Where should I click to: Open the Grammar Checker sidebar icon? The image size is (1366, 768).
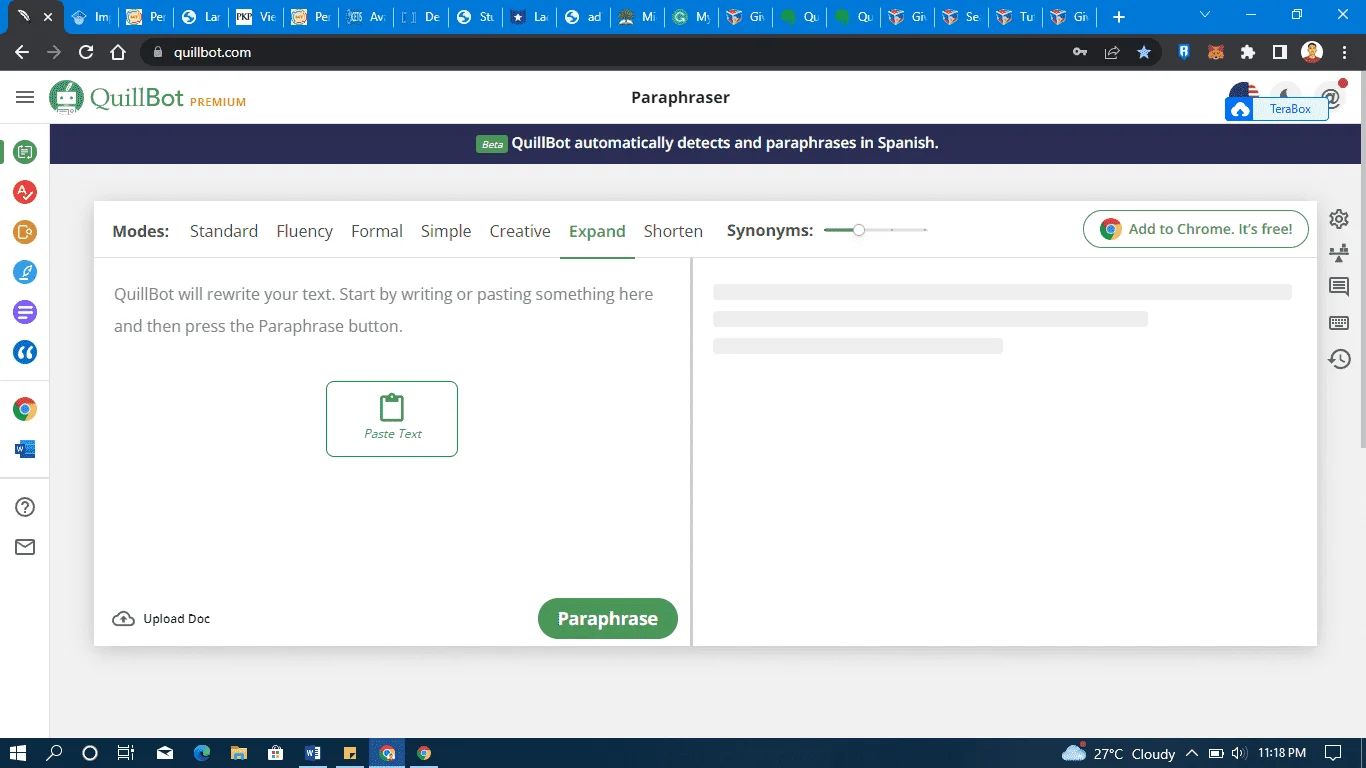coord(25,192)
